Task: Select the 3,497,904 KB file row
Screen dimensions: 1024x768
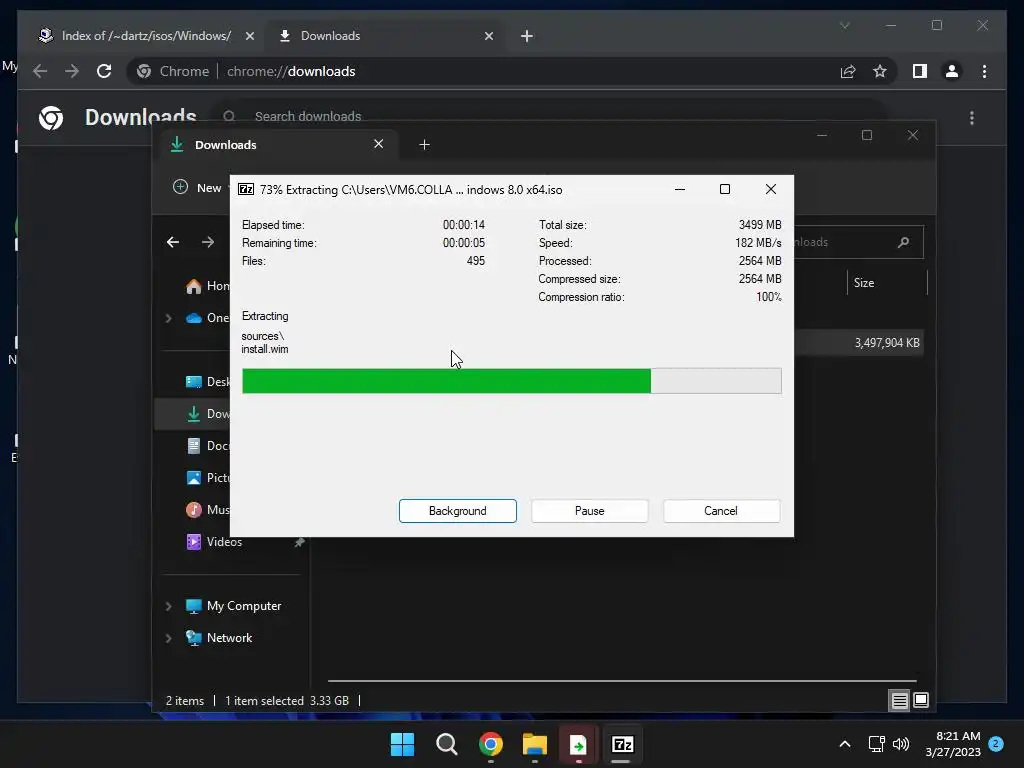Action: [859, 343]
